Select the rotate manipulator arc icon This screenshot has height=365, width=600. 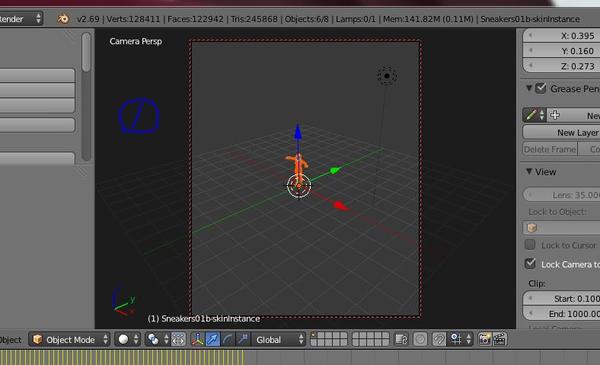click(x=228, y=339)
